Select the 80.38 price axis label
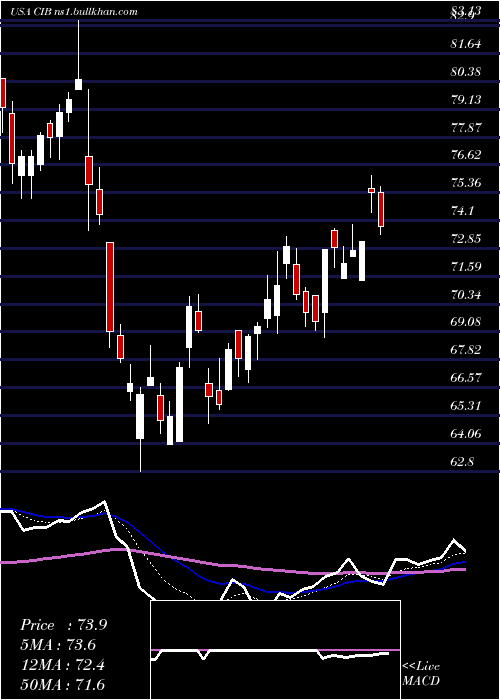This screenshot has width=500, height=700. pyautogui.click(x=466, y=71)
